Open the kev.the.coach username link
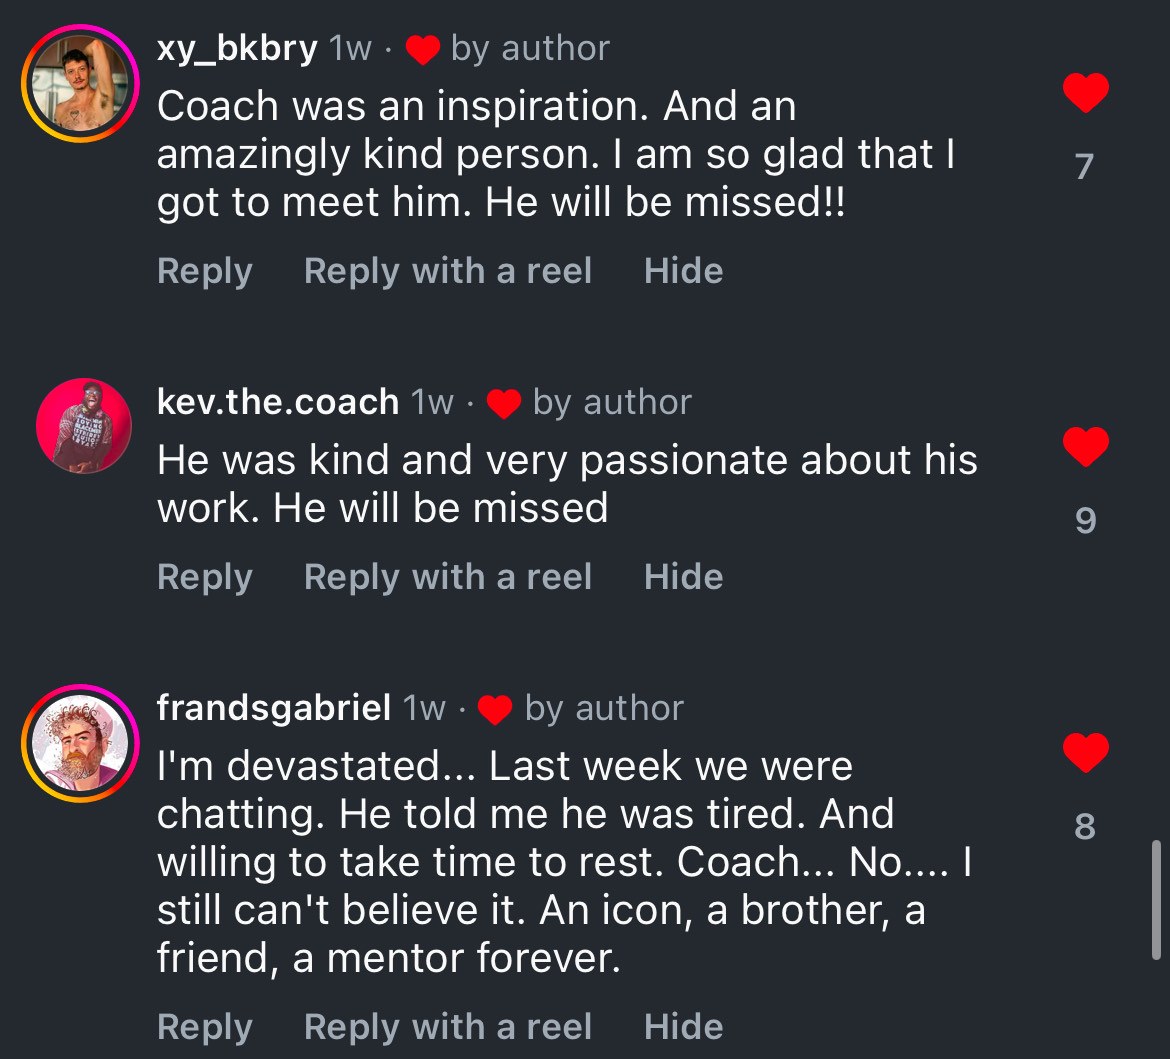Screen dimensions: 1170x1059 pos(278,402)
